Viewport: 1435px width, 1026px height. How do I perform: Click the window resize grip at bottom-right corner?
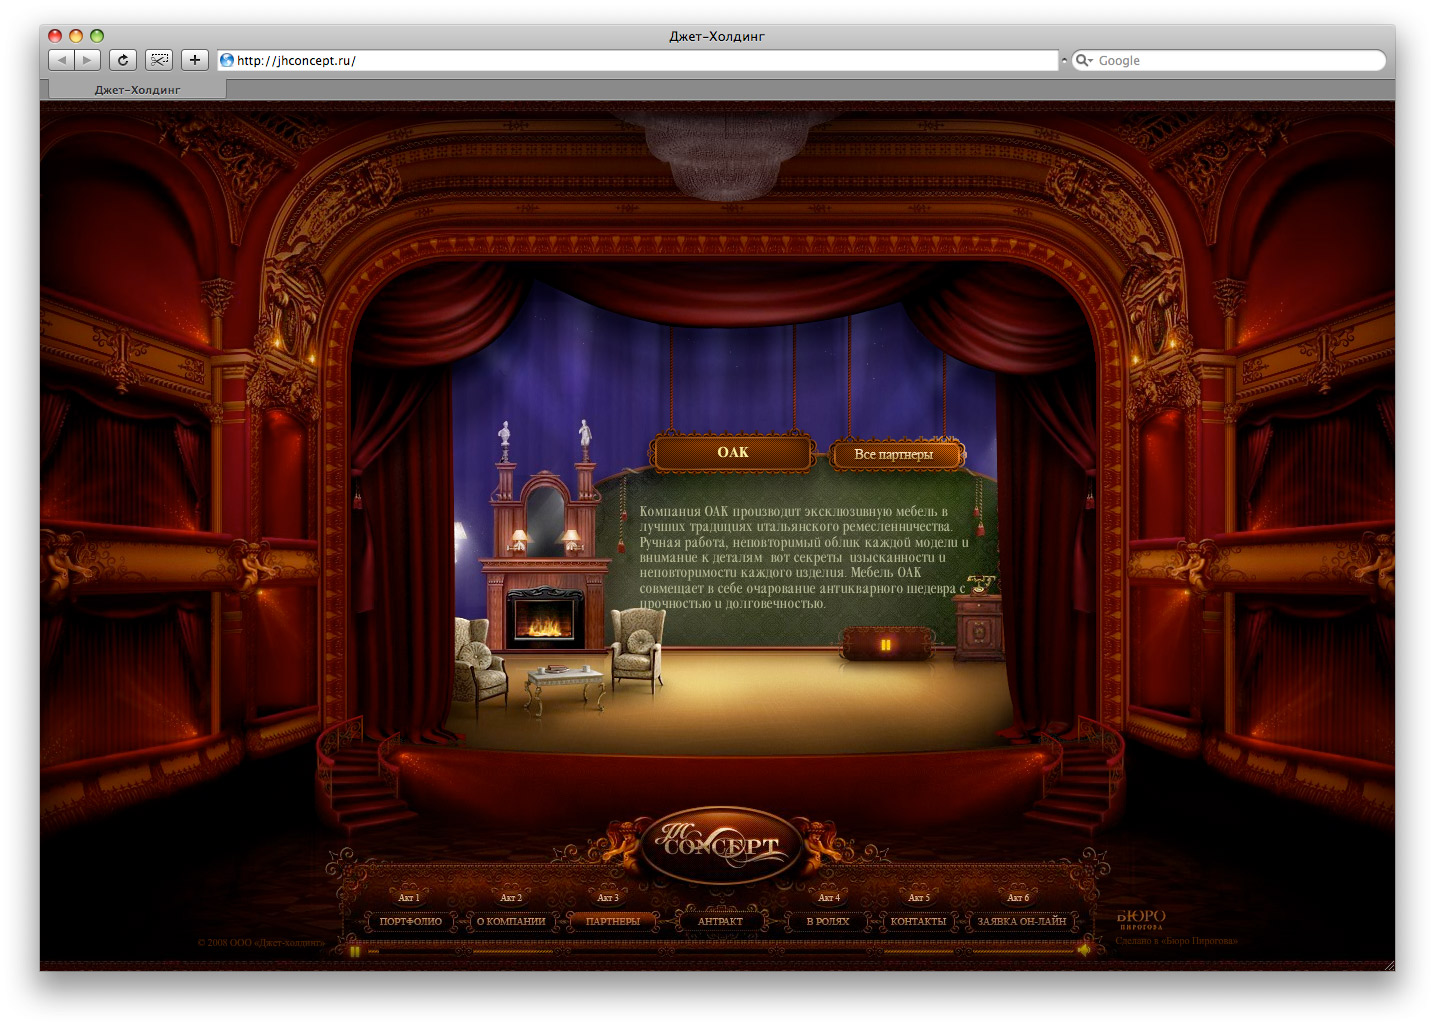click(x=1388, y=964)
